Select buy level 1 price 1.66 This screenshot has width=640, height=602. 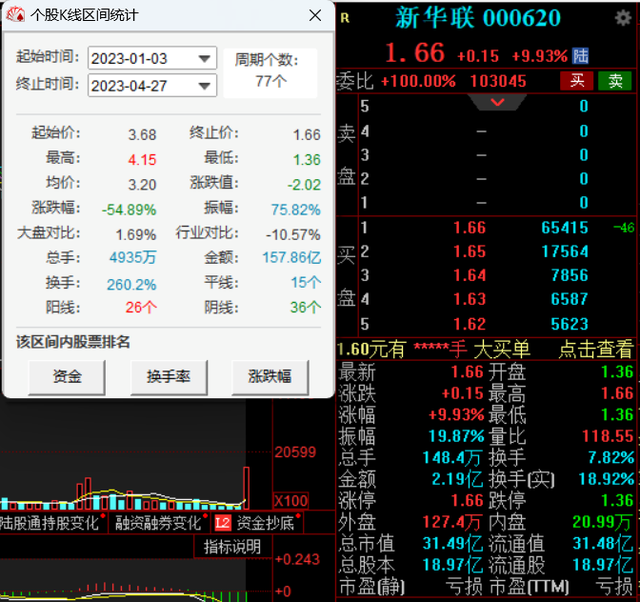pyautogui.click(x=470, y=228)
